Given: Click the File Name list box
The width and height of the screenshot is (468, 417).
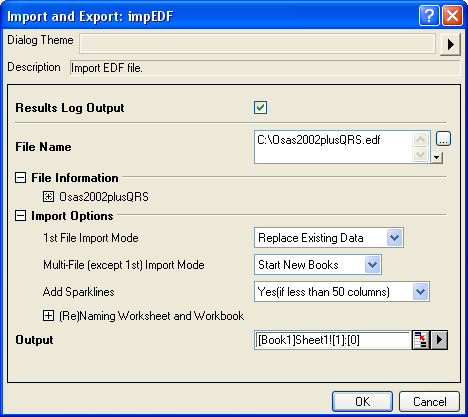Looking at the screenshot, I should 342,147.
